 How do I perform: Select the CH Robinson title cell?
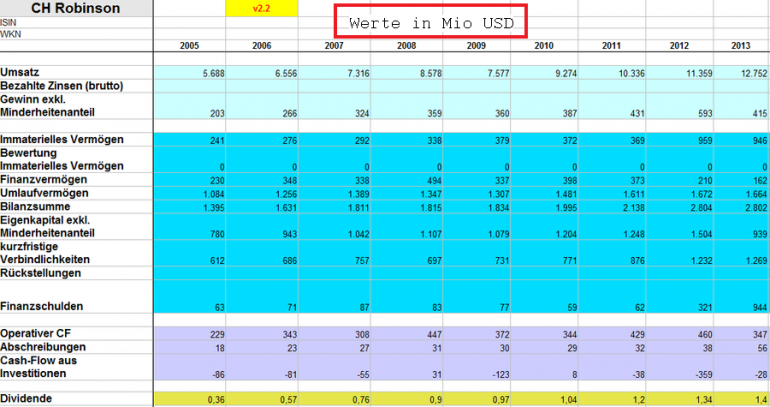[76, 8]
